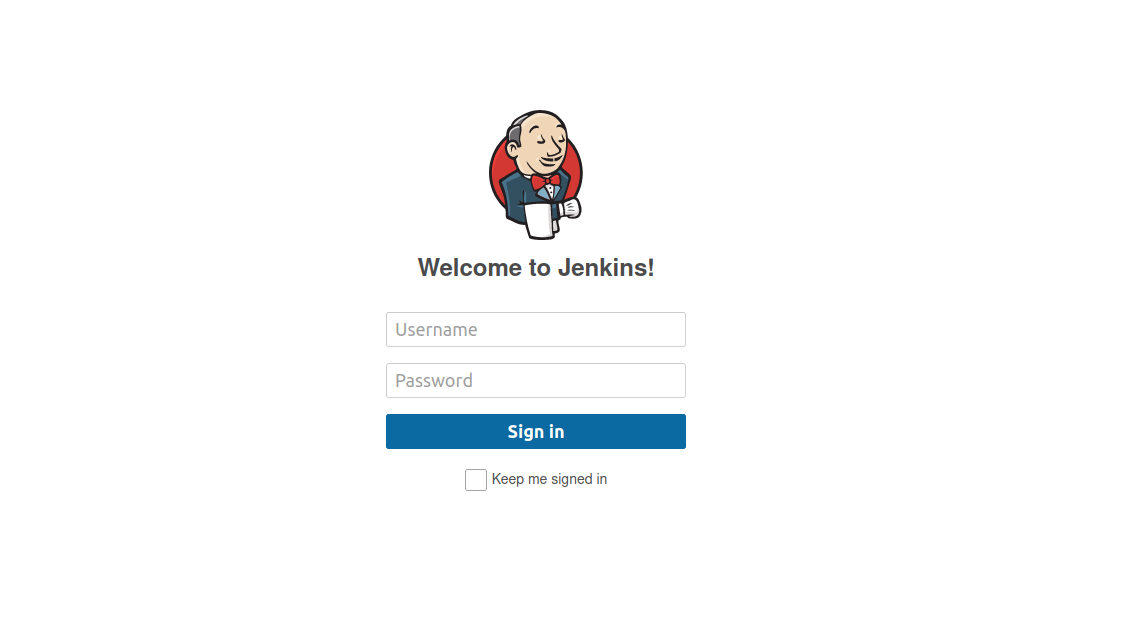Click the "Keep me signed in" label text

coord(549,479)
